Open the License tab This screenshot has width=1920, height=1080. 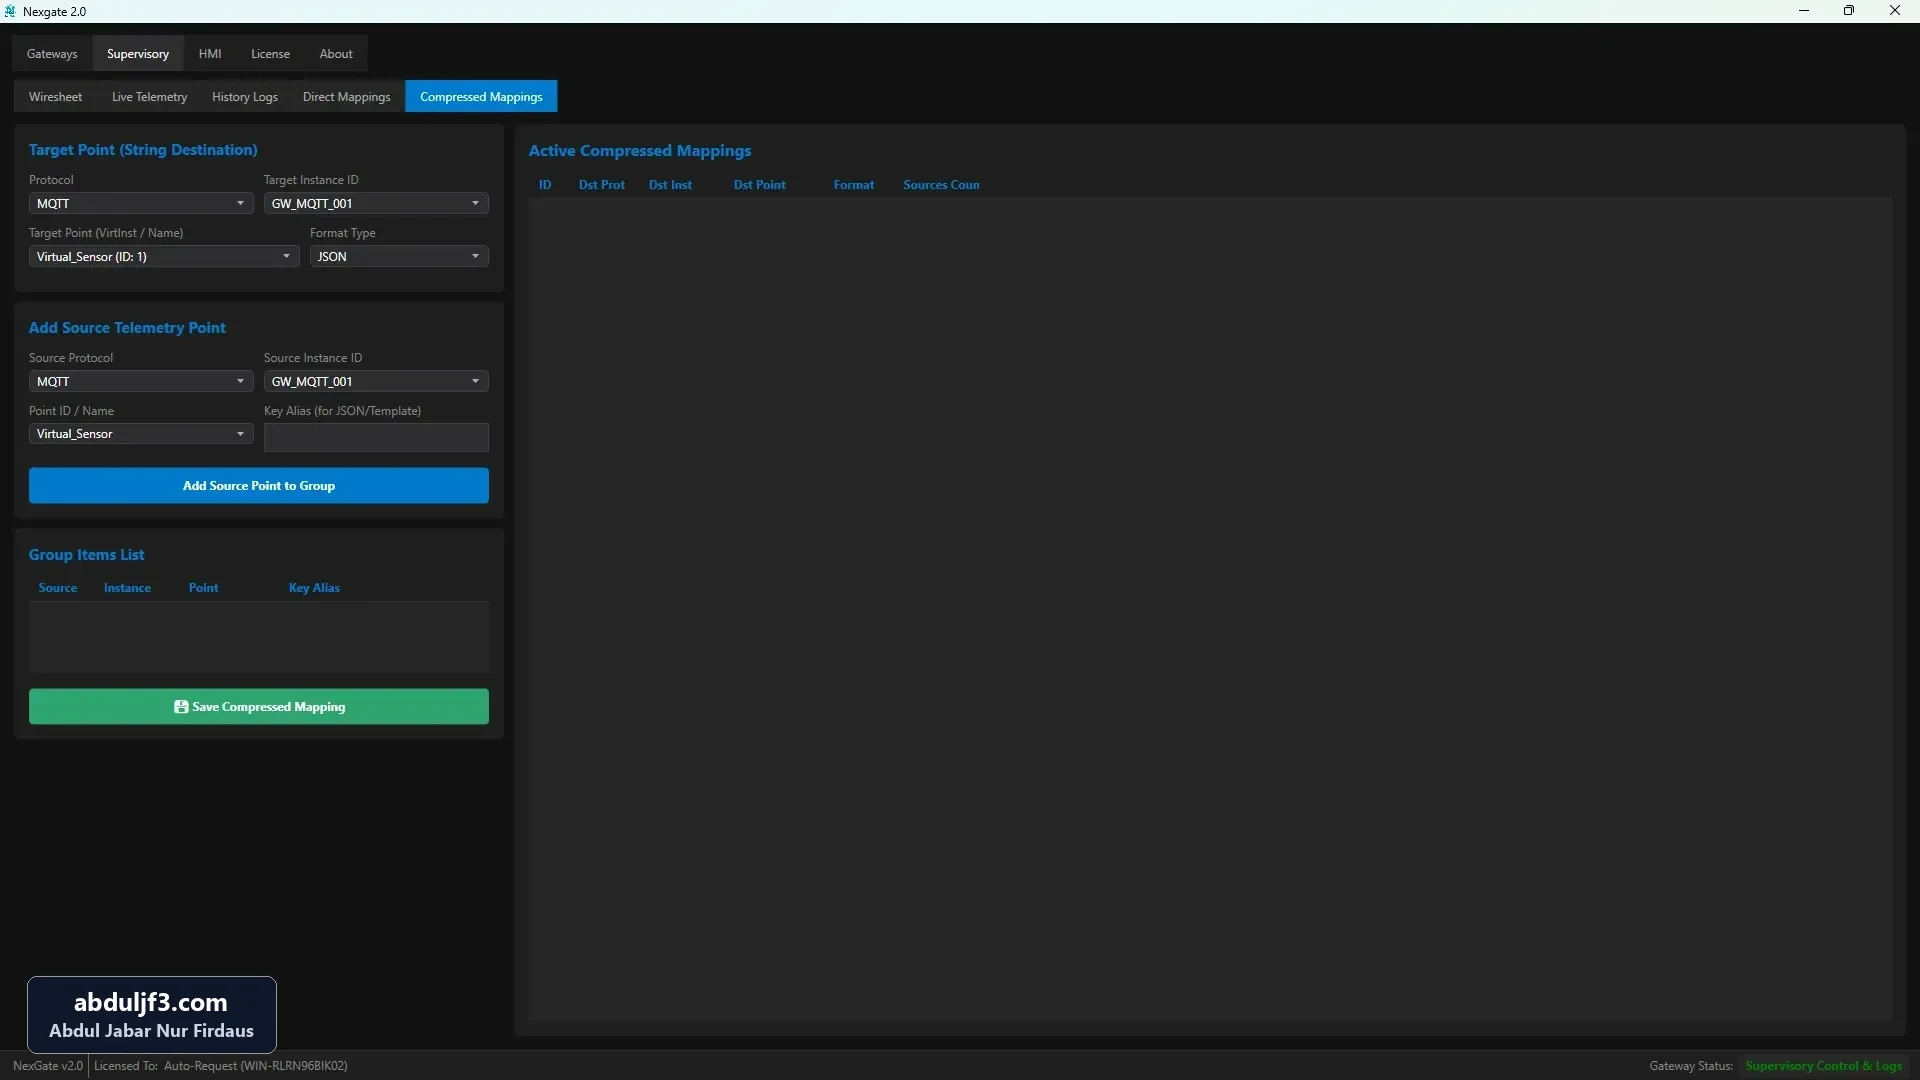(x=270, y=54)
